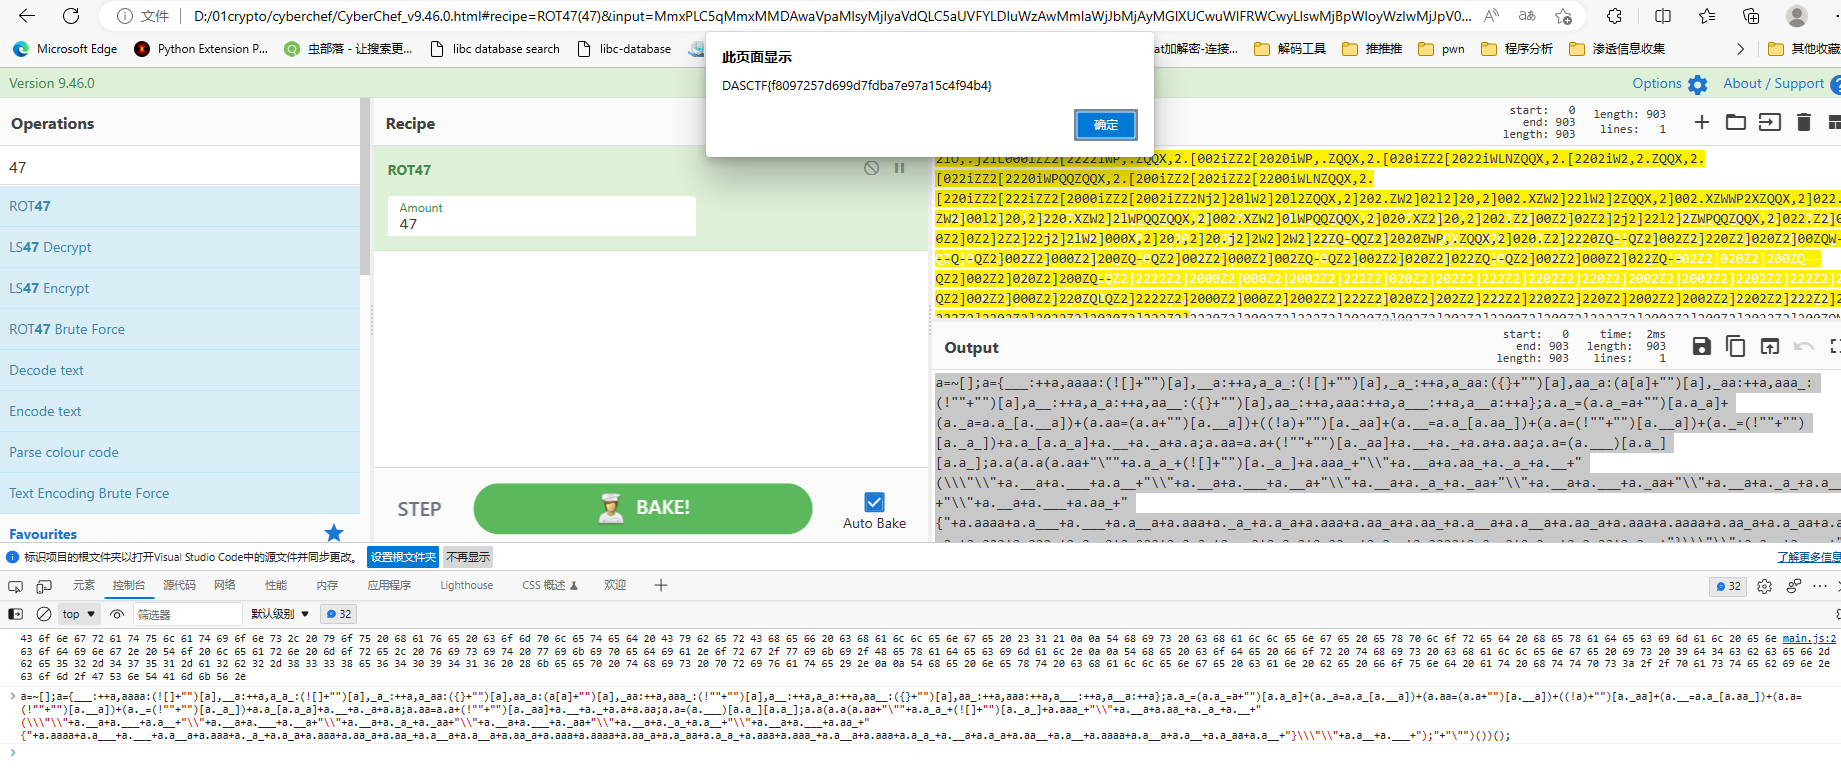Select ROT47 operation in list
The width and height of the screenshot is (1841, 778).
point(180,206)
